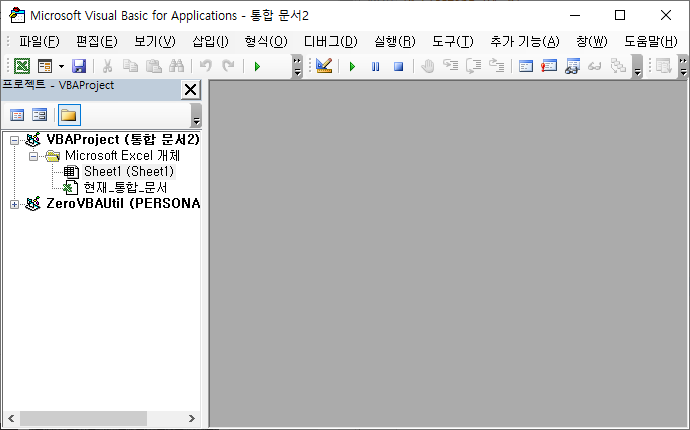Click project pane scroll right arrow

pyautogui.click(x=192, y=419)
